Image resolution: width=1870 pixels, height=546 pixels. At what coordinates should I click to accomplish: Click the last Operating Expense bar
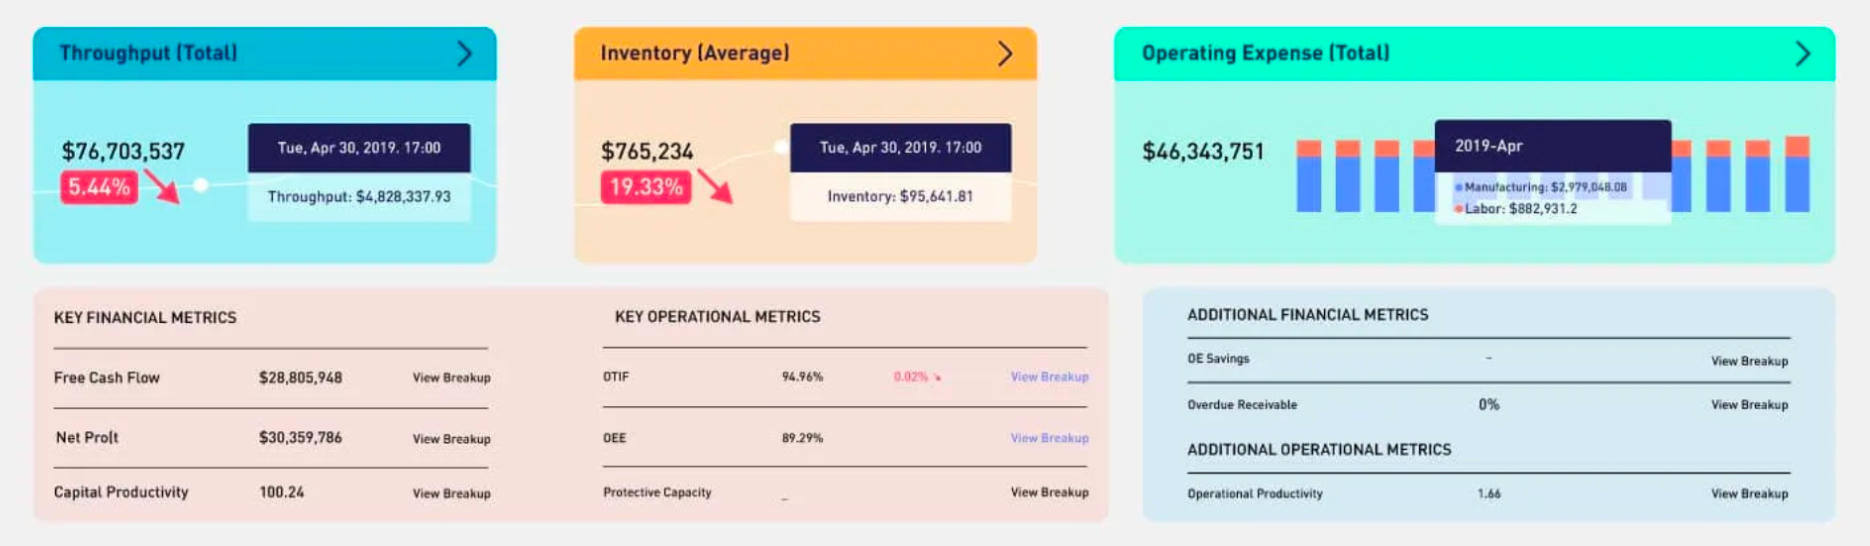click(x=1797, y=176)
